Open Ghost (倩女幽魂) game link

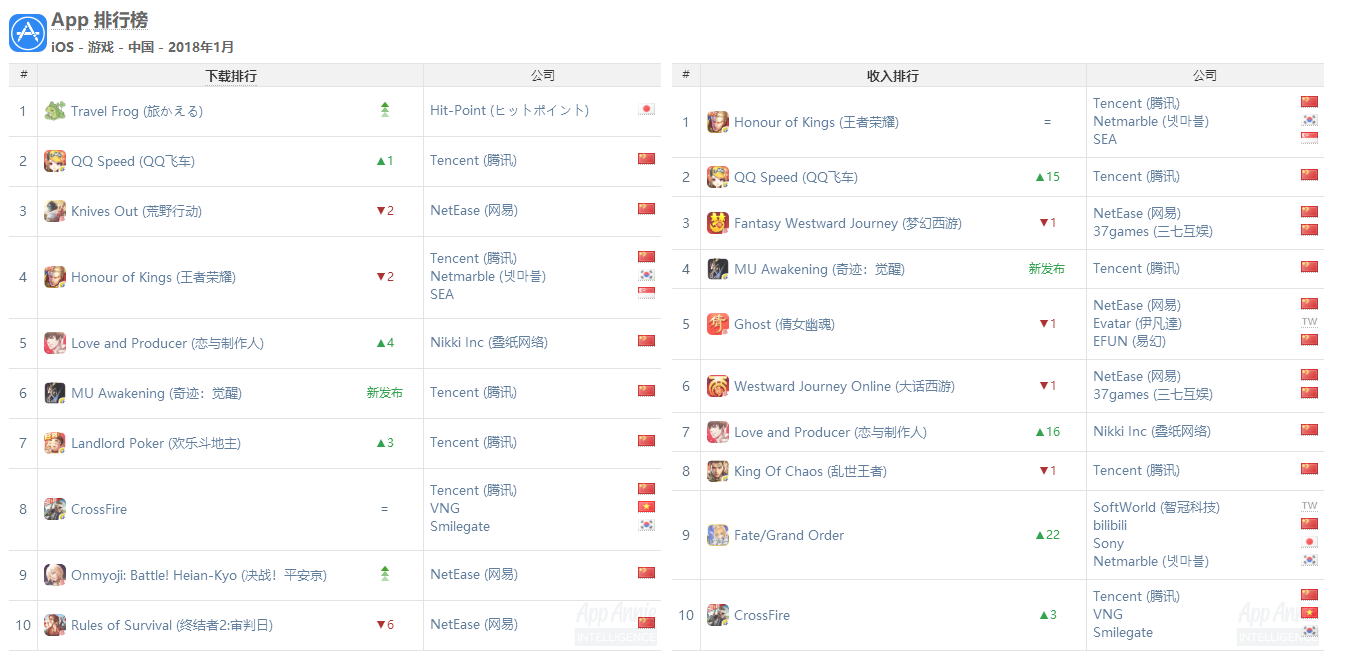784,324
